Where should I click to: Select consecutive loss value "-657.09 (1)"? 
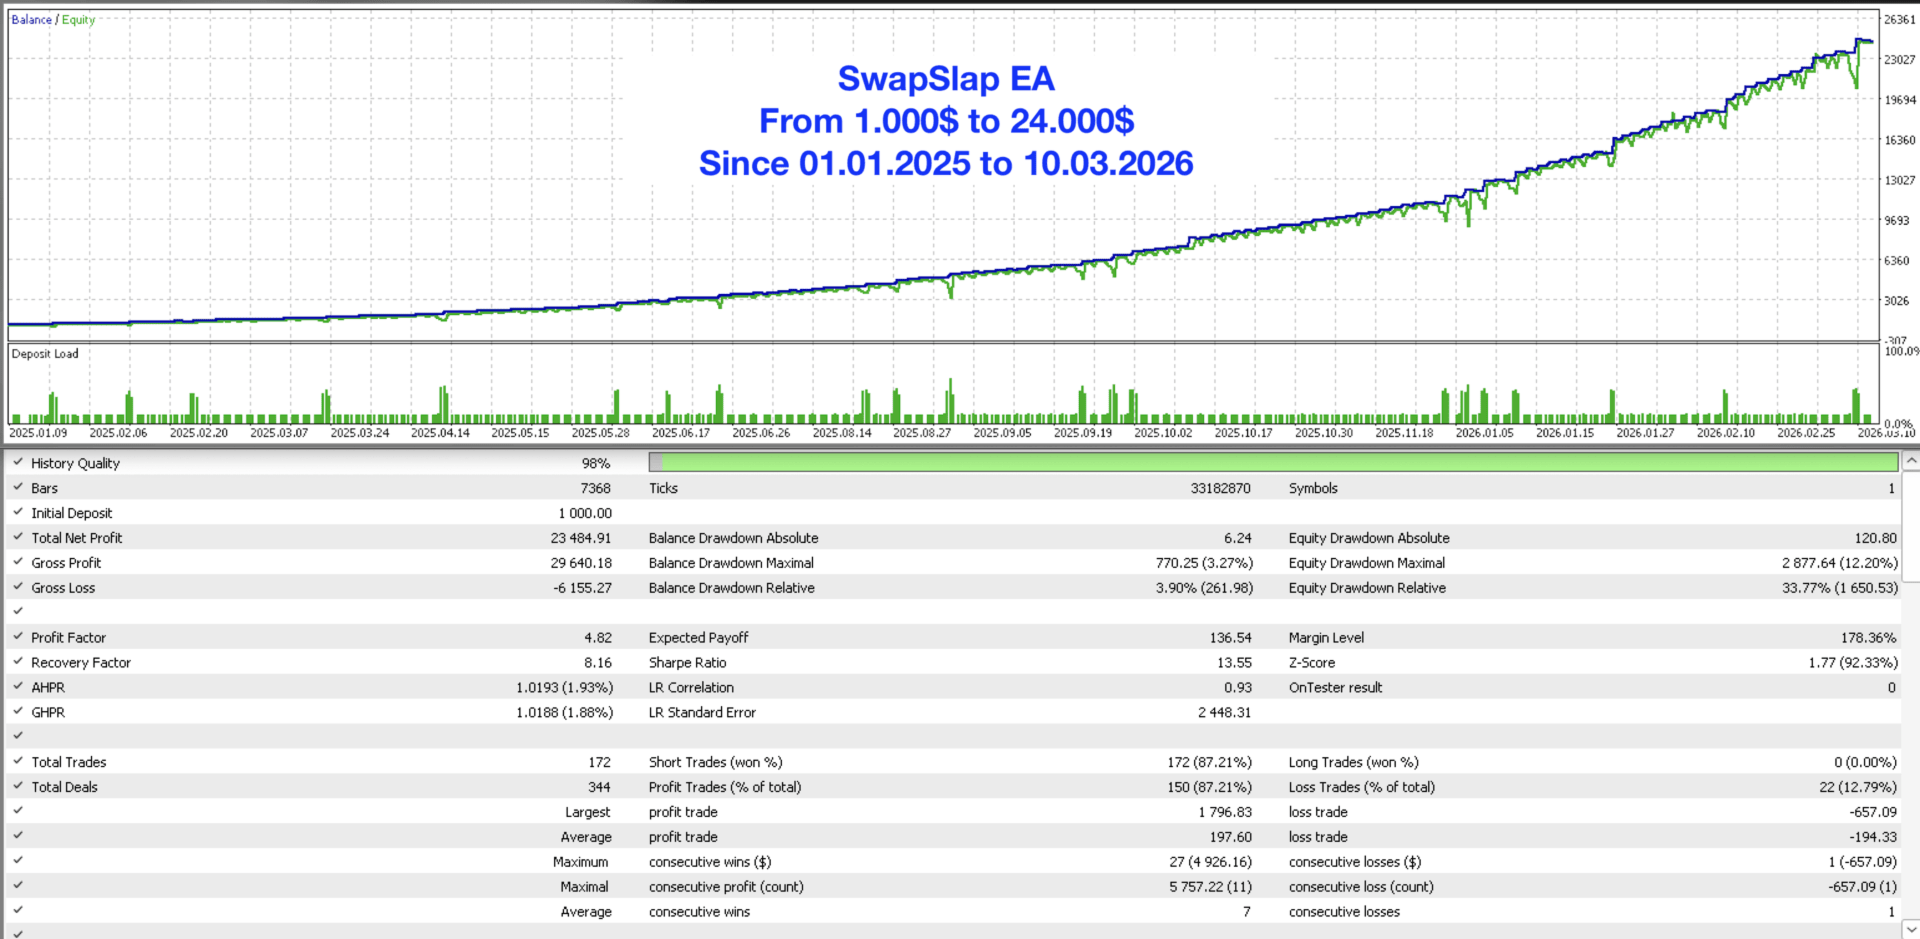click(1863, 888)
